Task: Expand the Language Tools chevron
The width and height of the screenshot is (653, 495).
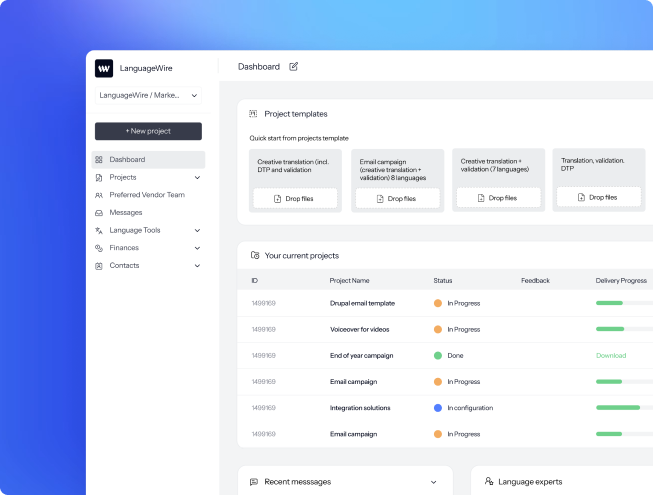Action: 197,230
